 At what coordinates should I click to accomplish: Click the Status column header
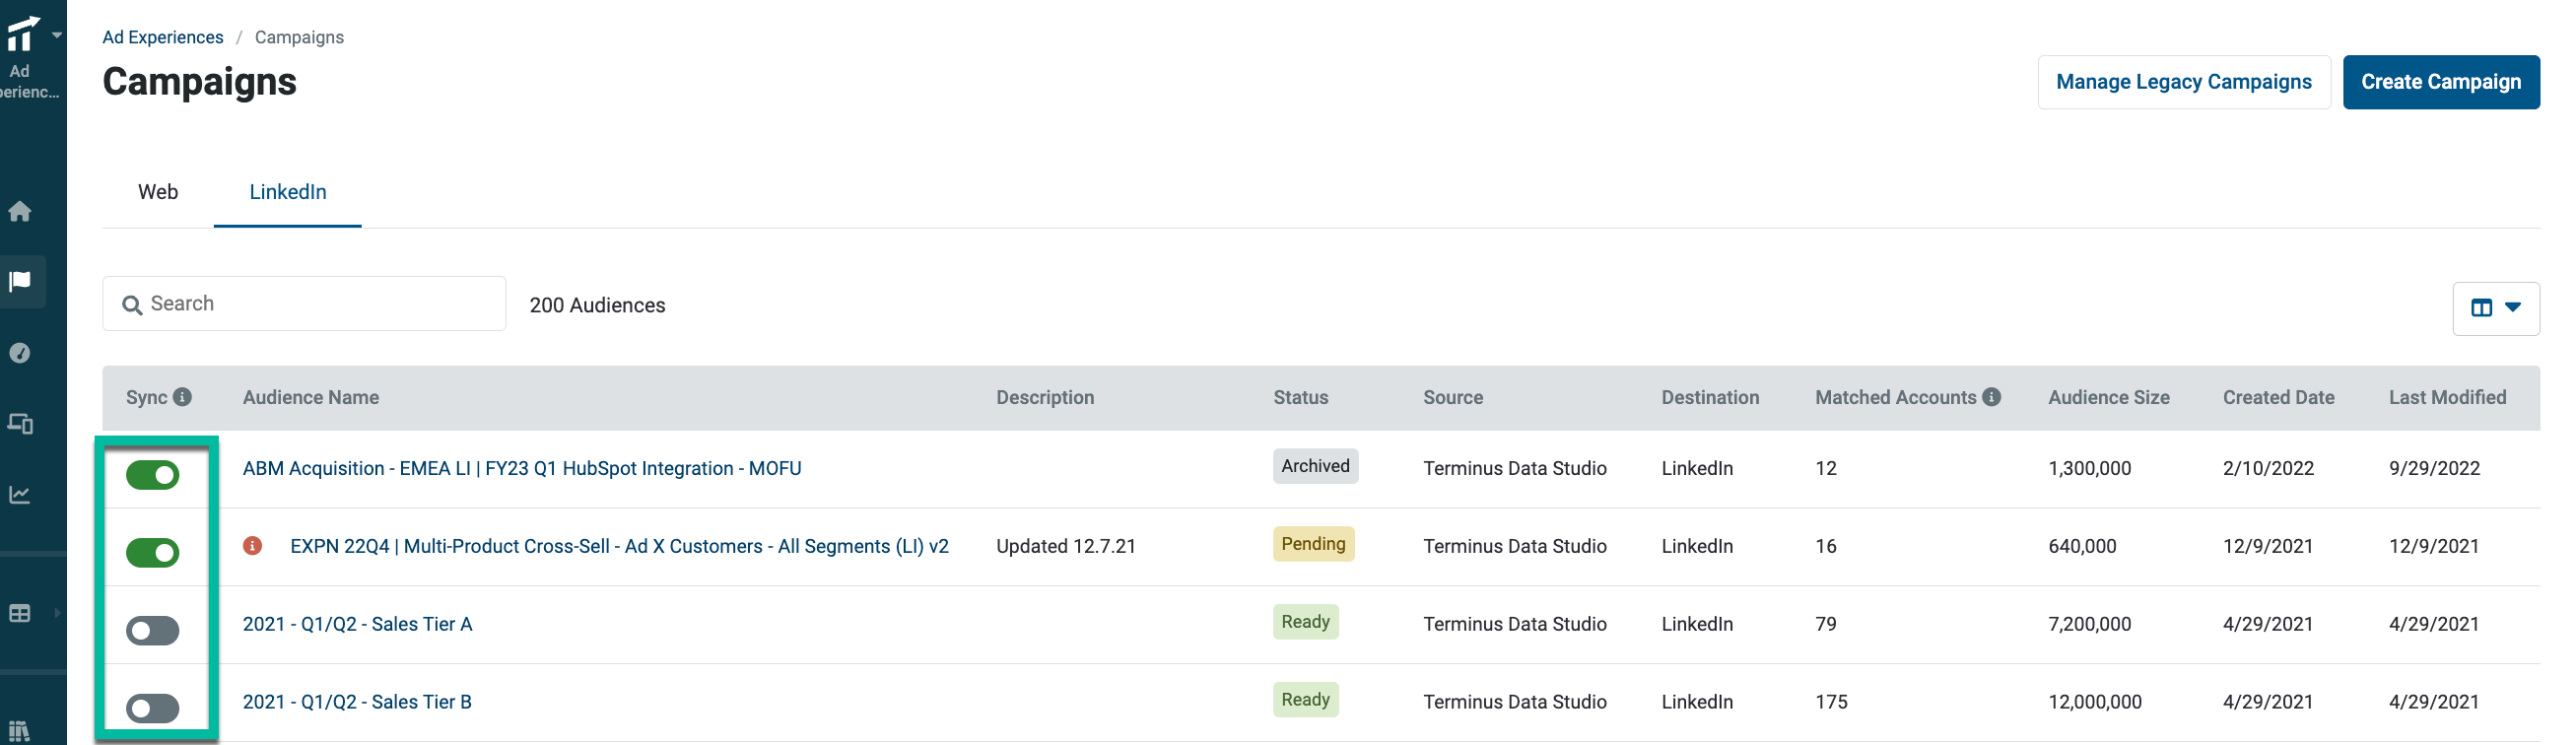click(x=1301, y=397)
